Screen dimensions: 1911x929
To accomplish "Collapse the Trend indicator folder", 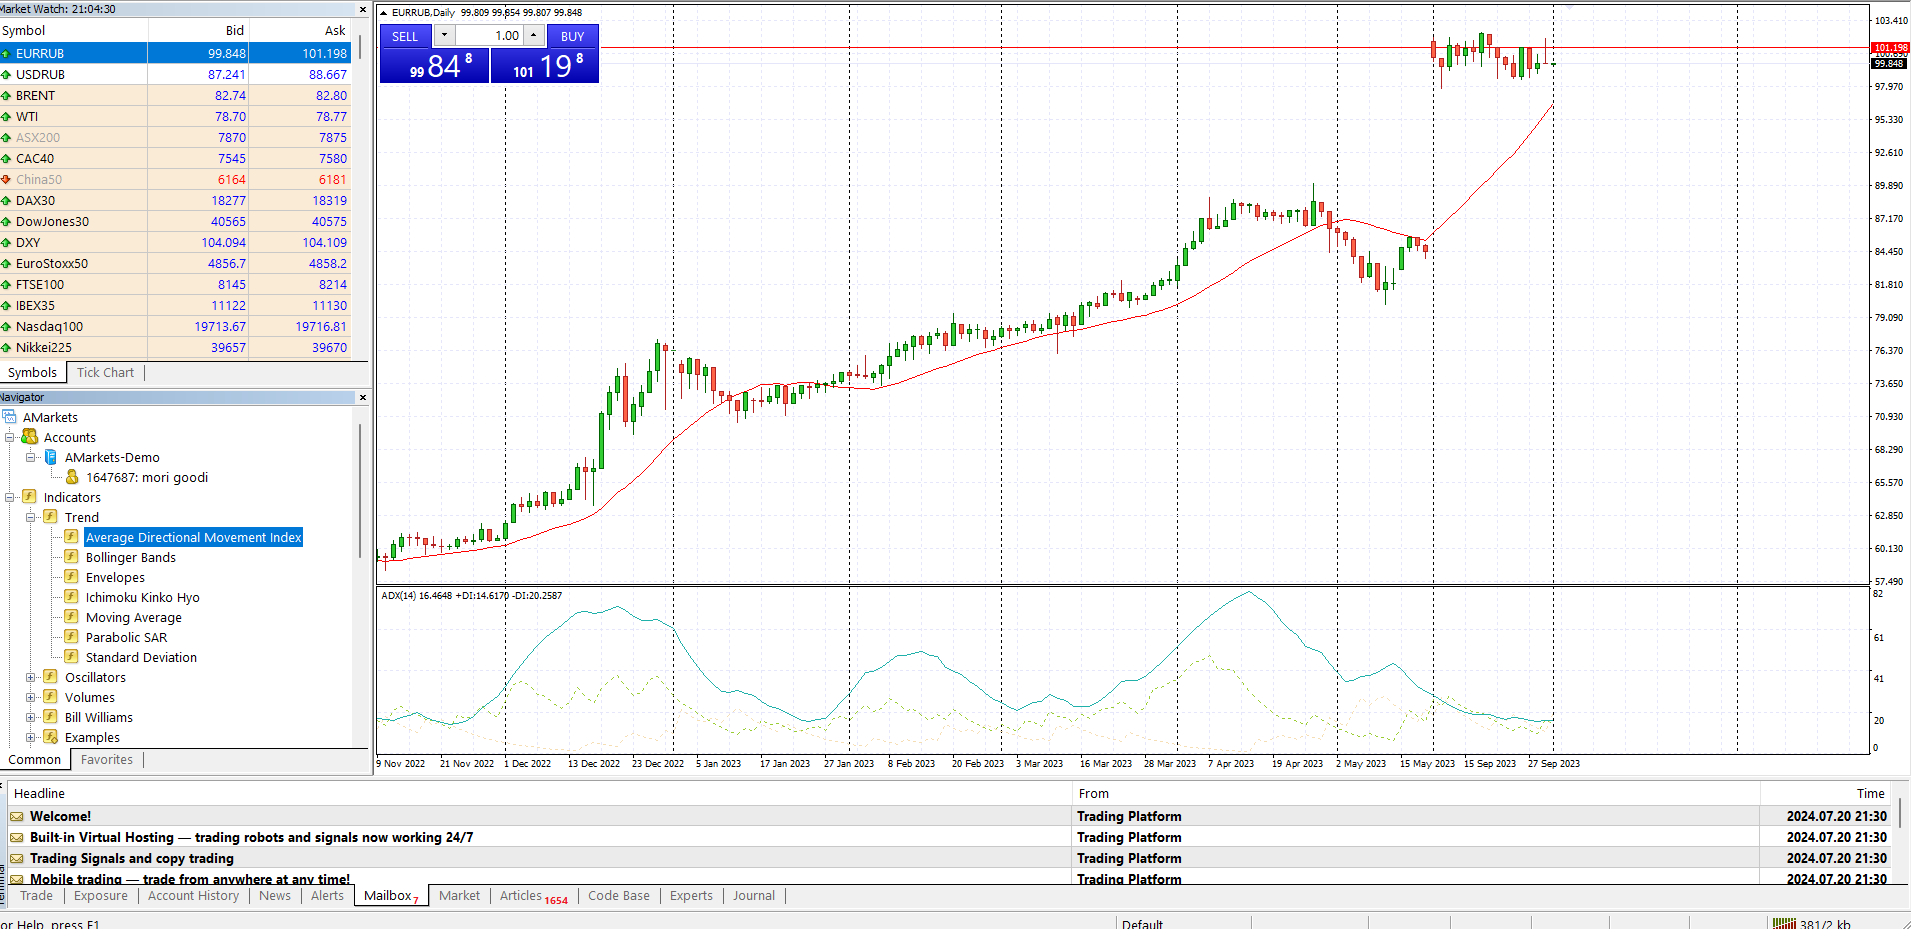I will 30,517.
